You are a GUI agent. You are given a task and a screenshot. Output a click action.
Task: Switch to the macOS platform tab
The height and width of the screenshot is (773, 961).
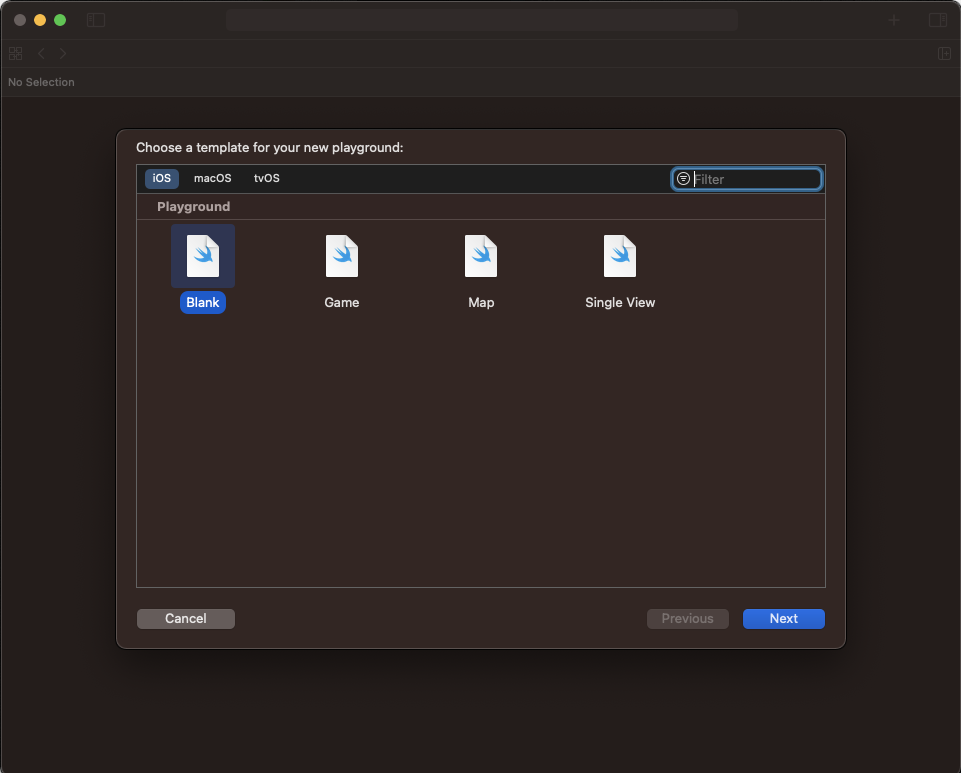pyautogui.click(x=213, y=178)
